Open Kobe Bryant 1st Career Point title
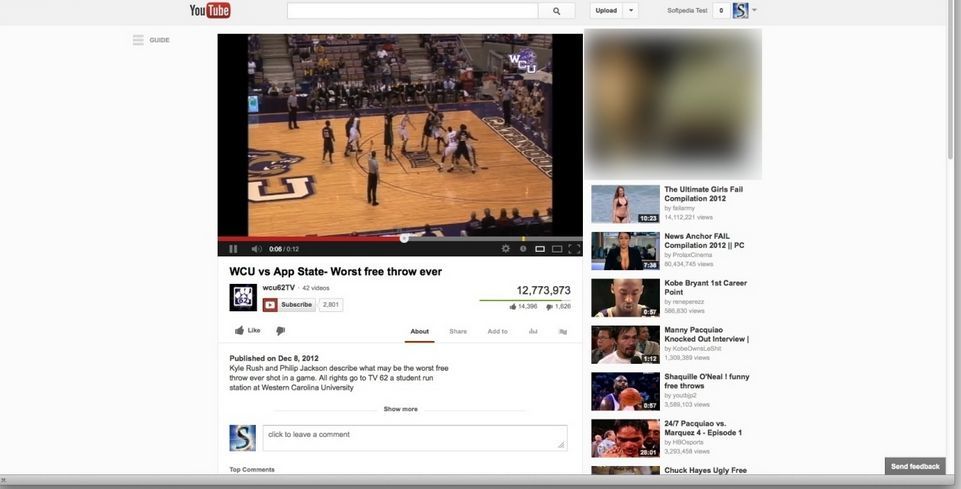 (705, 287)
